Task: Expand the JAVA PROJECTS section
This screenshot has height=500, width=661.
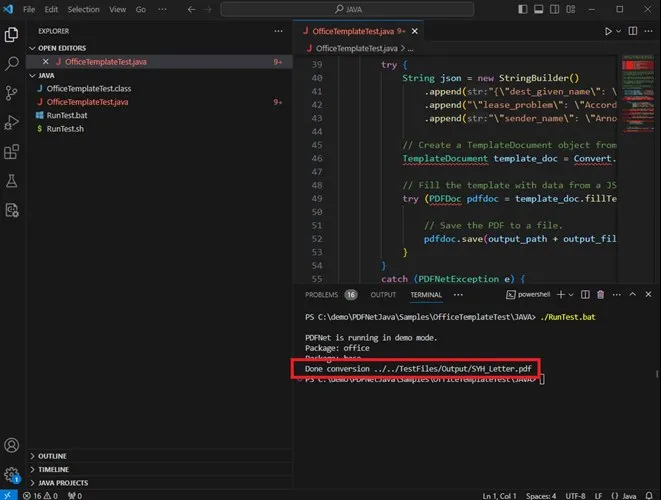Action: (61, 481)
